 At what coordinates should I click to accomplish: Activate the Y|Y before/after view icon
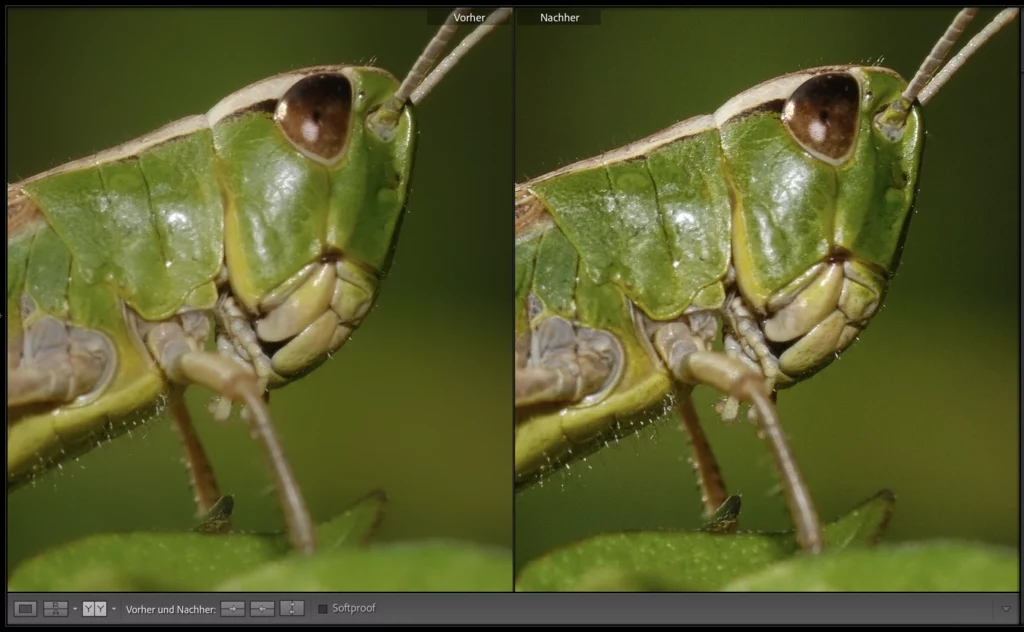pyautogui.click(x=94, y=608)
